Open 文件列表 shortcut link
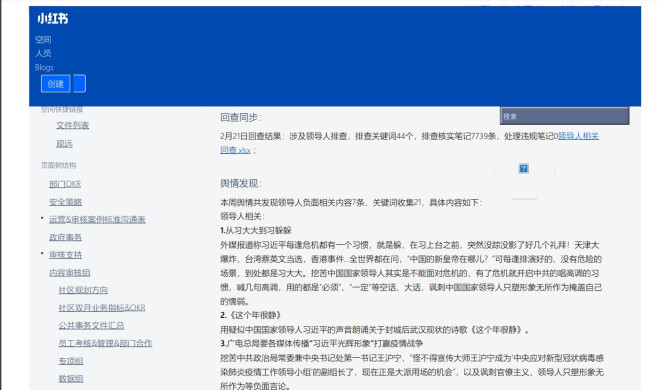 point(72,125)
